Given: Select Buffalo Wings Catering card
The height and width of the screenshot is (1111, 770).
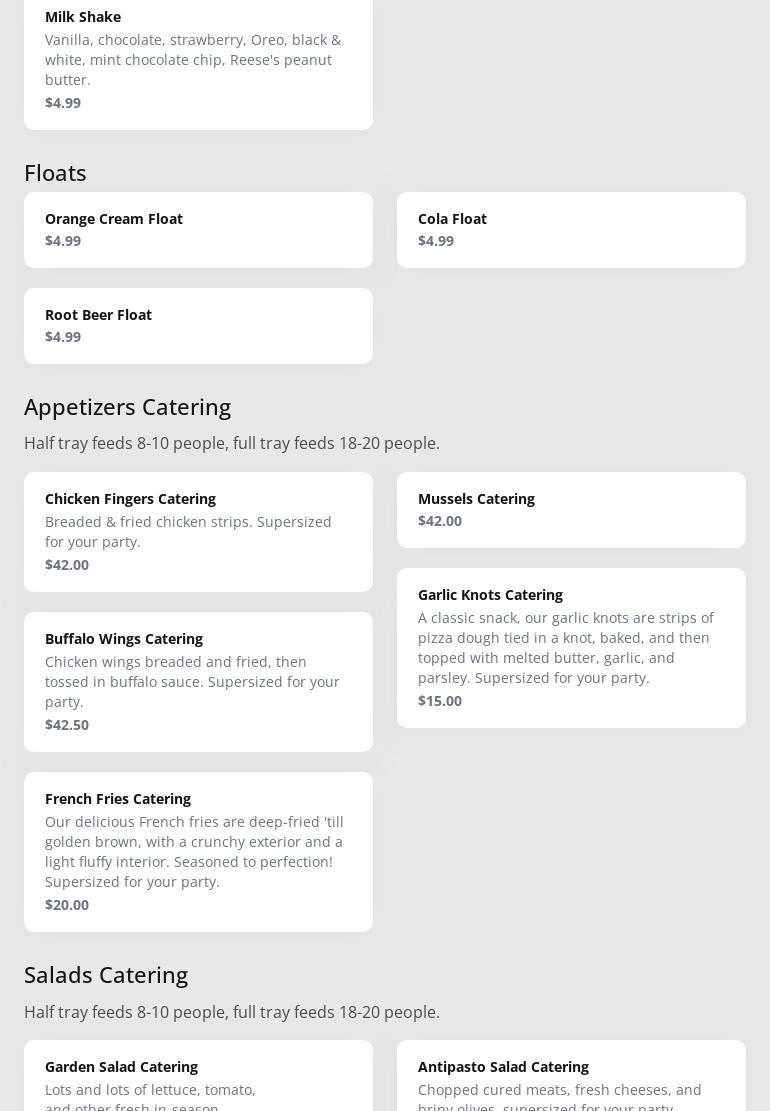Looking at the screenshot, I should (198, 682).
